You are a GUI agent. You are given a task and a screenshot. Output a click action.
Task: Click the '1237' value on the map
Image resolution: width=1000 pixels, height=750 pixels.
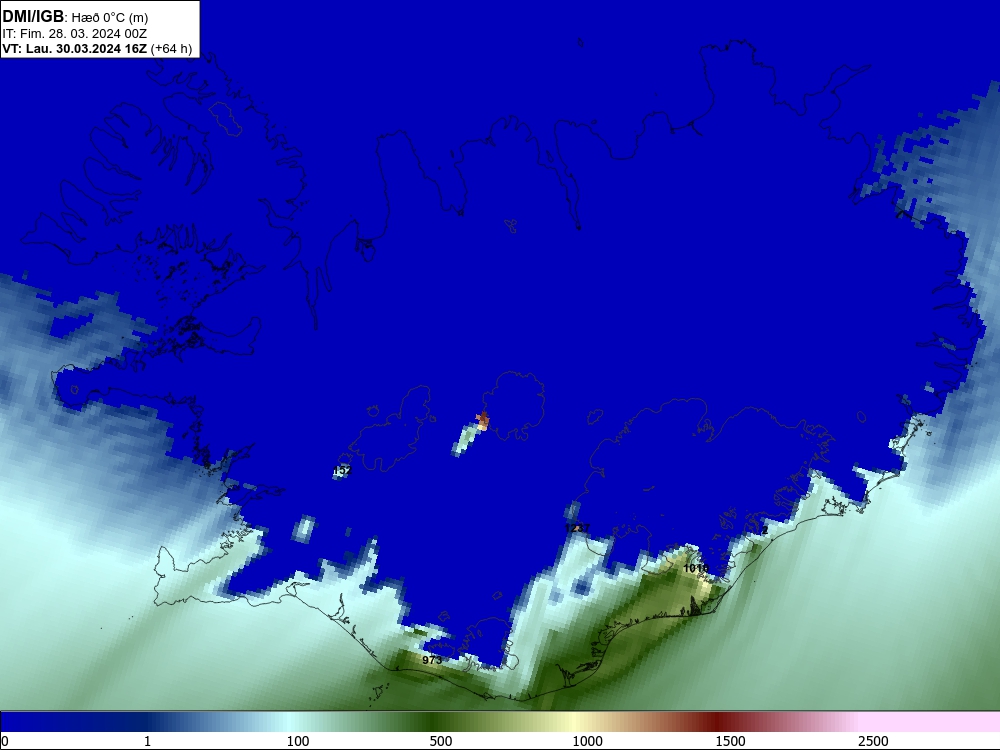578,528
